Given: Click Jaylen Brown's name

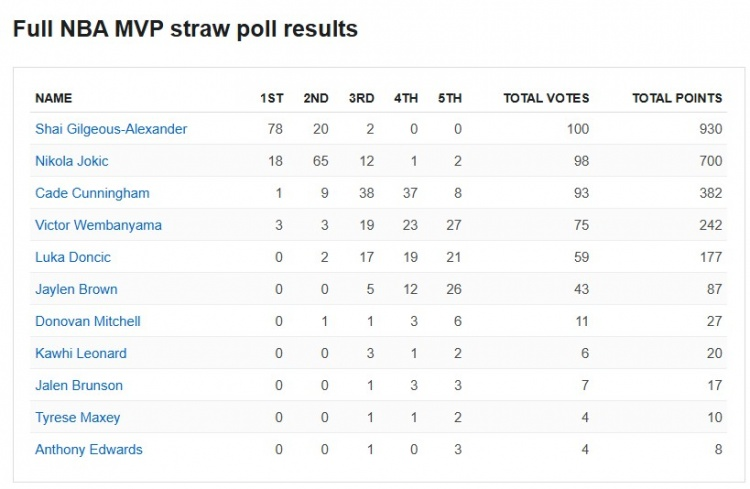Looking at the screenshot, I should tap(76, 289).
